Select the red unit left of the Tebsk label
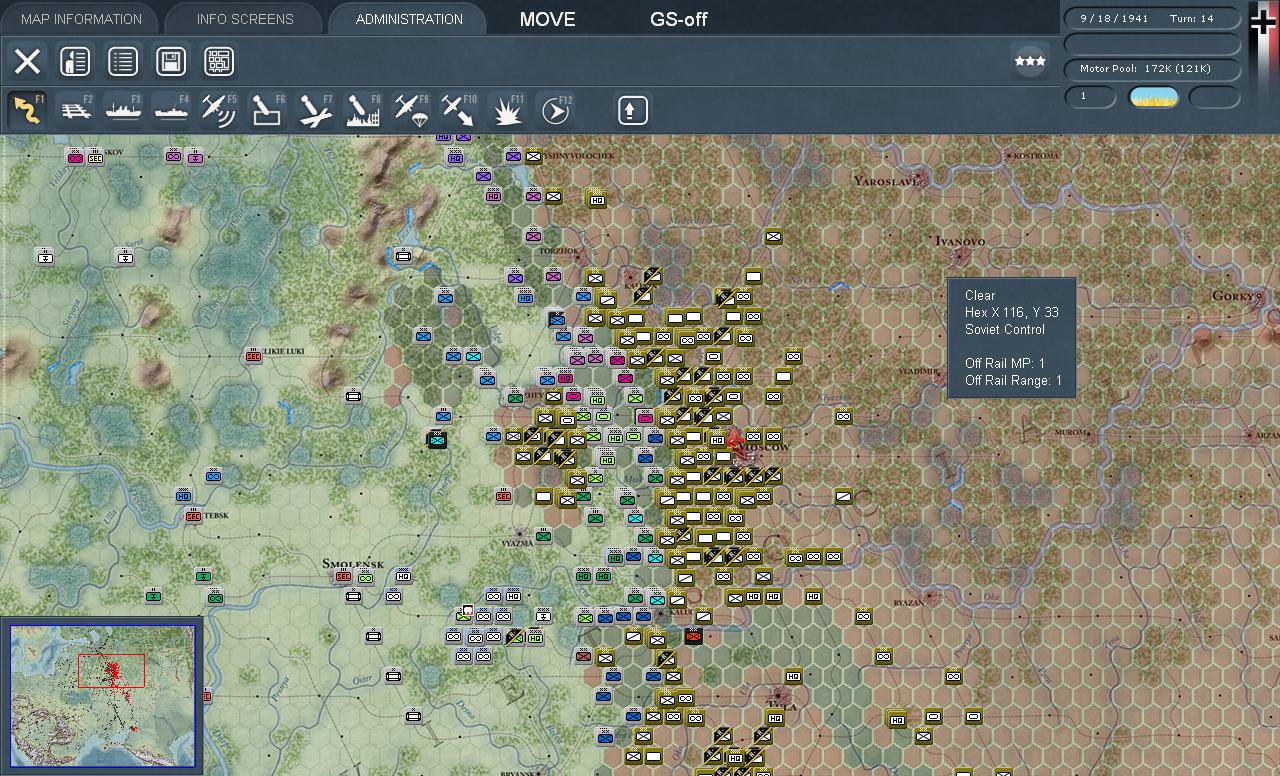1280x776 pixels. click(193, 516)
